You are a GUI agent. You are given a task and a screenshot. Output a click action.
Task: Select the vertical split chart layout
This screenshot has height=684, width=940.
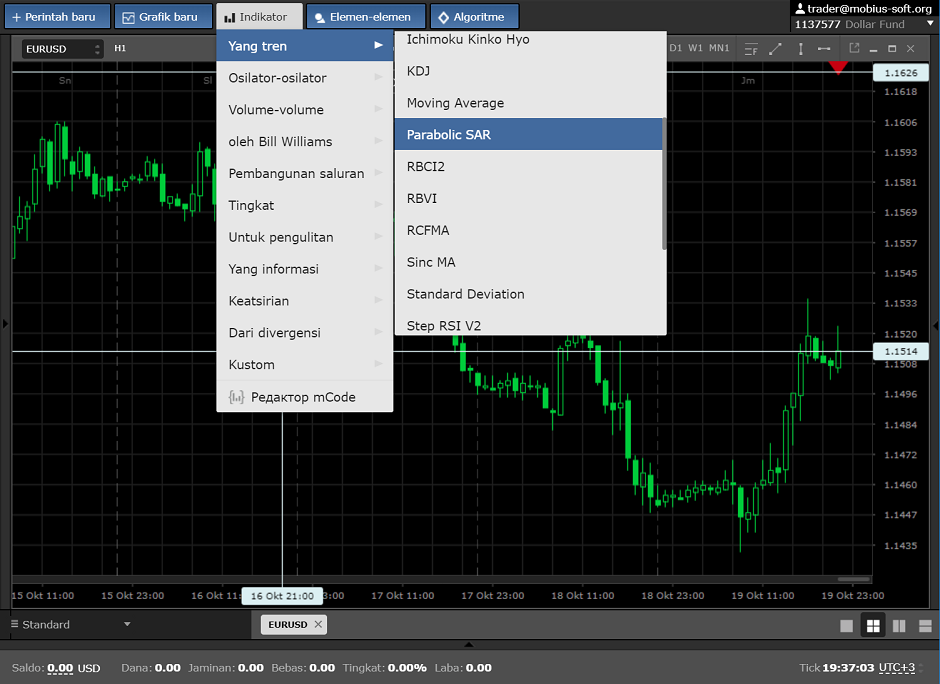point(899,626)
